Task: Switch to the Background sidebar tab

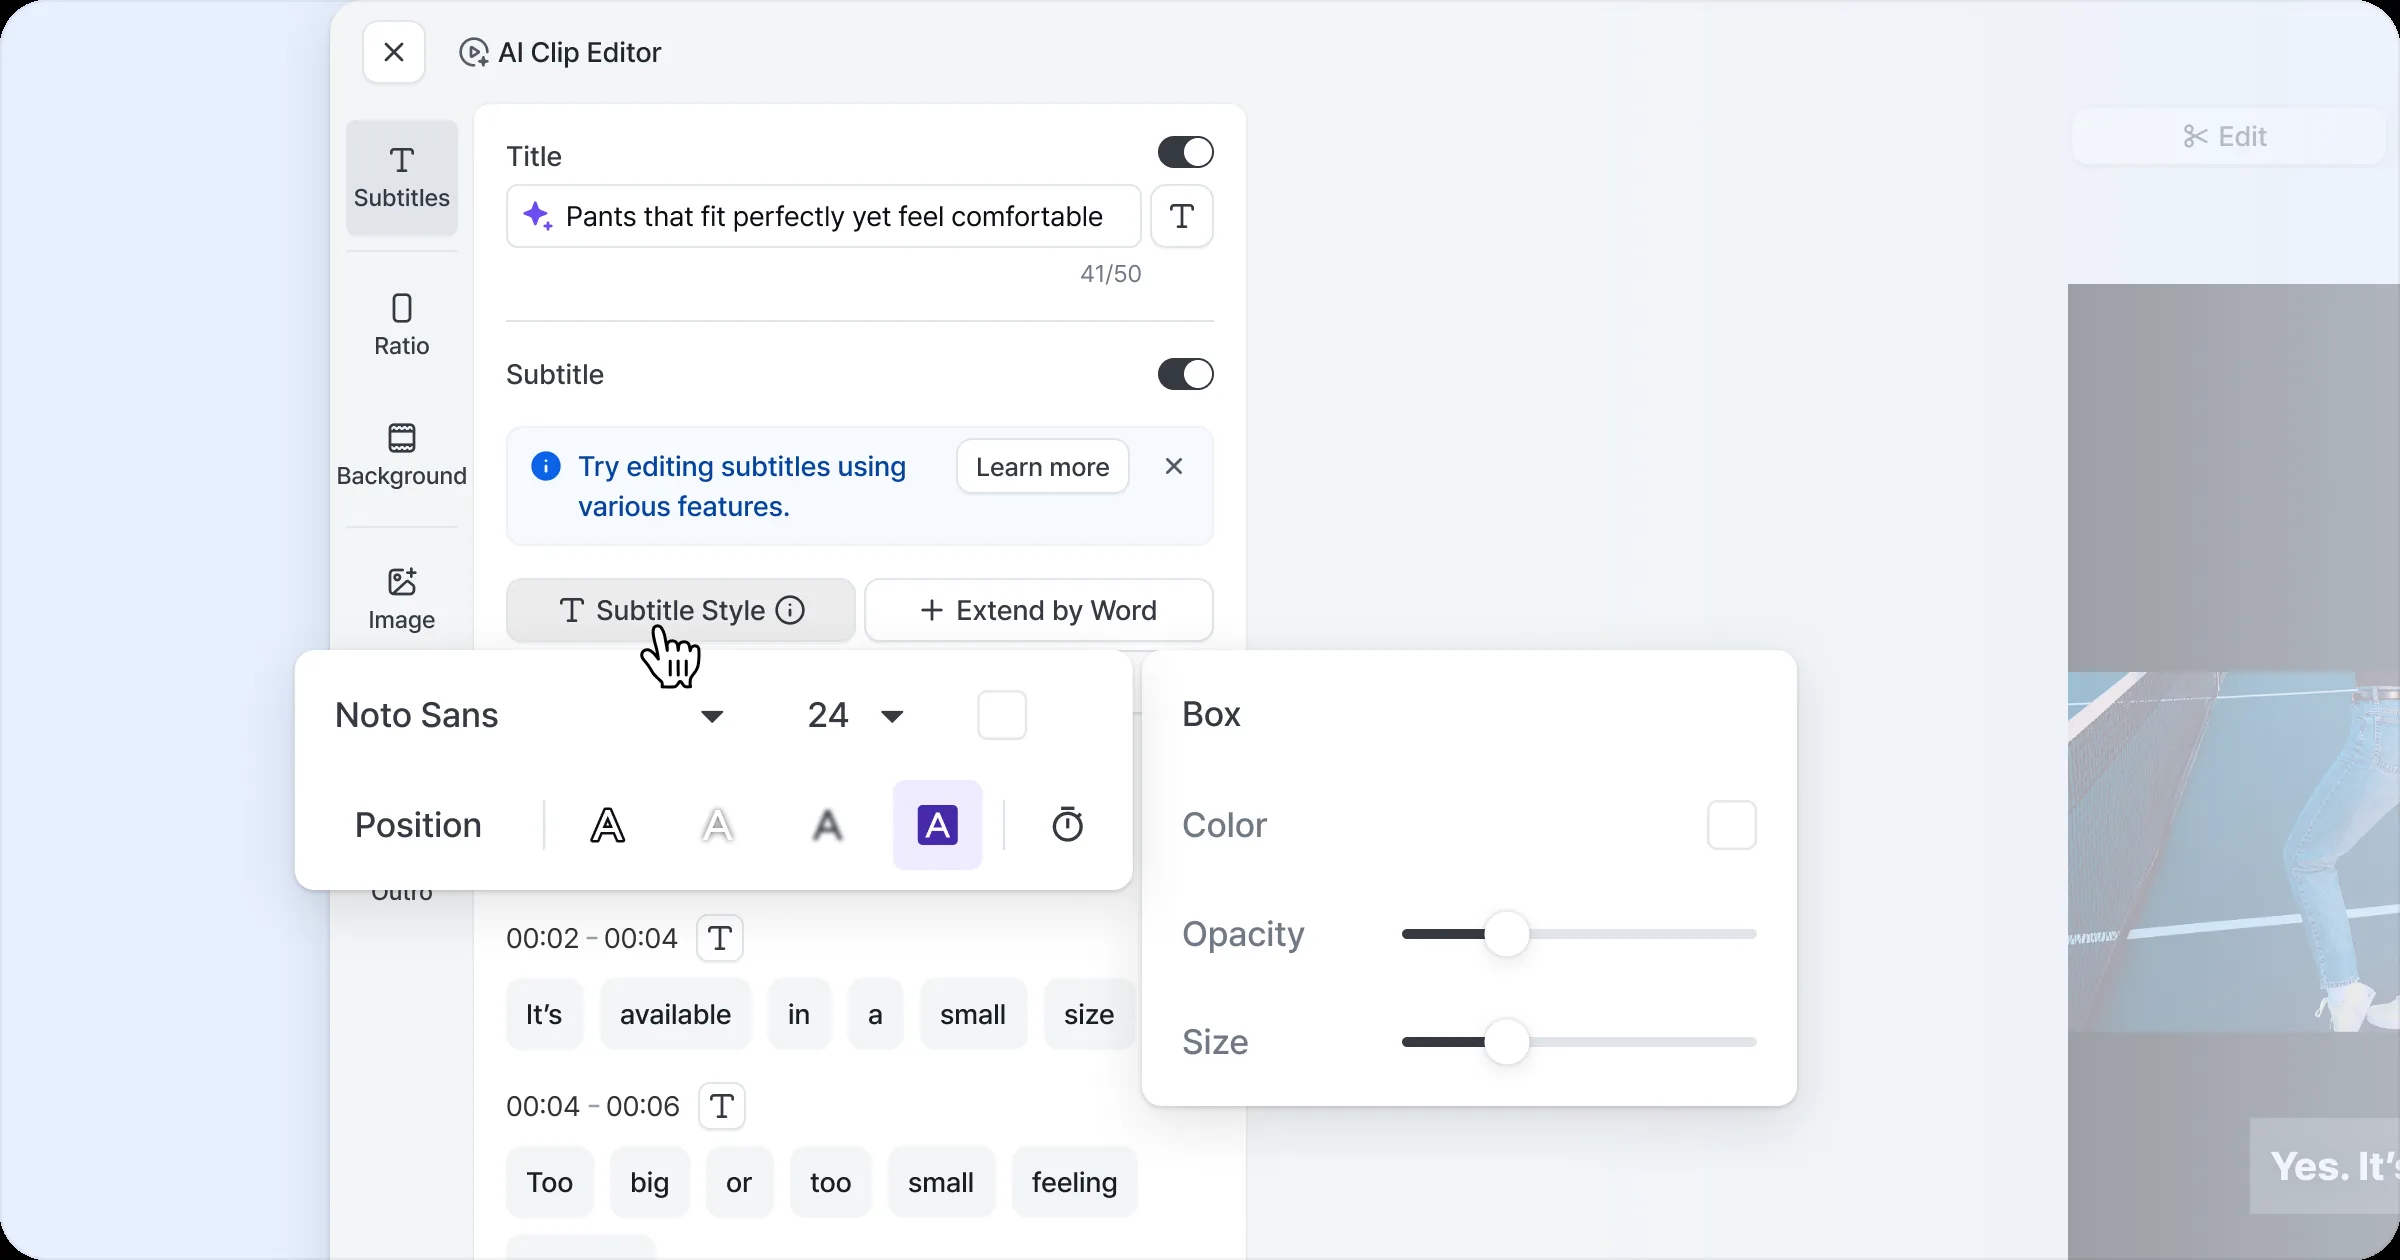Action: coord(402,455)
